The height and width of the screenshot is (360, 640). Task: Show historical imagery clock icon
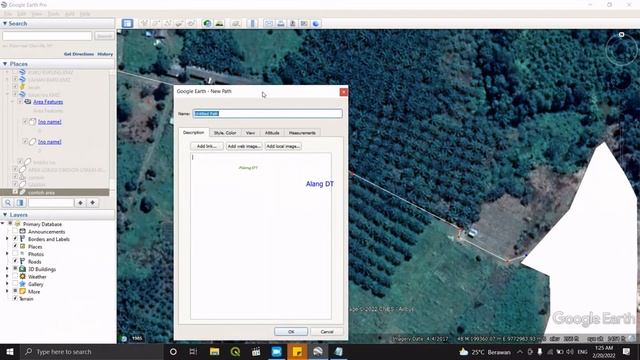point(207,23)
